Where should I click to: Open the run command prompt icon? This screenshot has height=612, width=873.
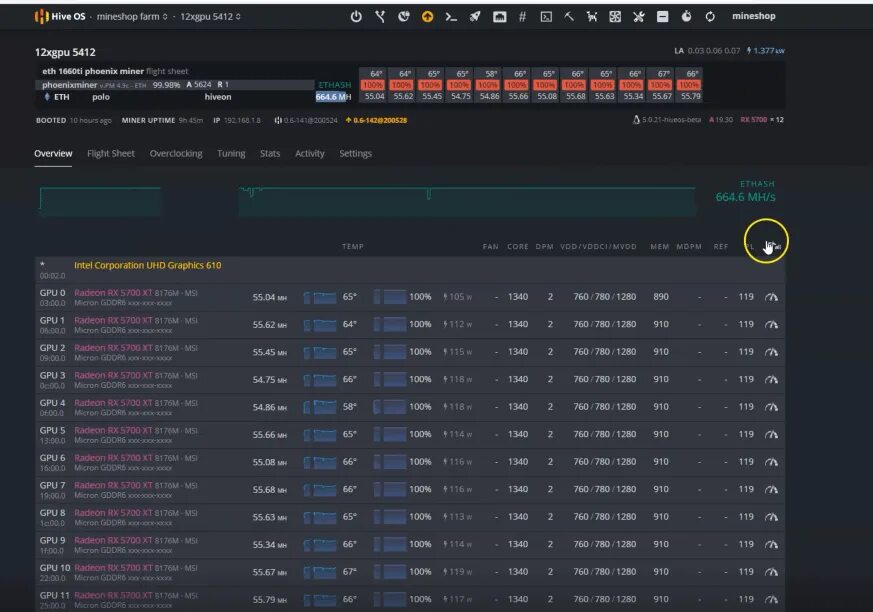451,17
